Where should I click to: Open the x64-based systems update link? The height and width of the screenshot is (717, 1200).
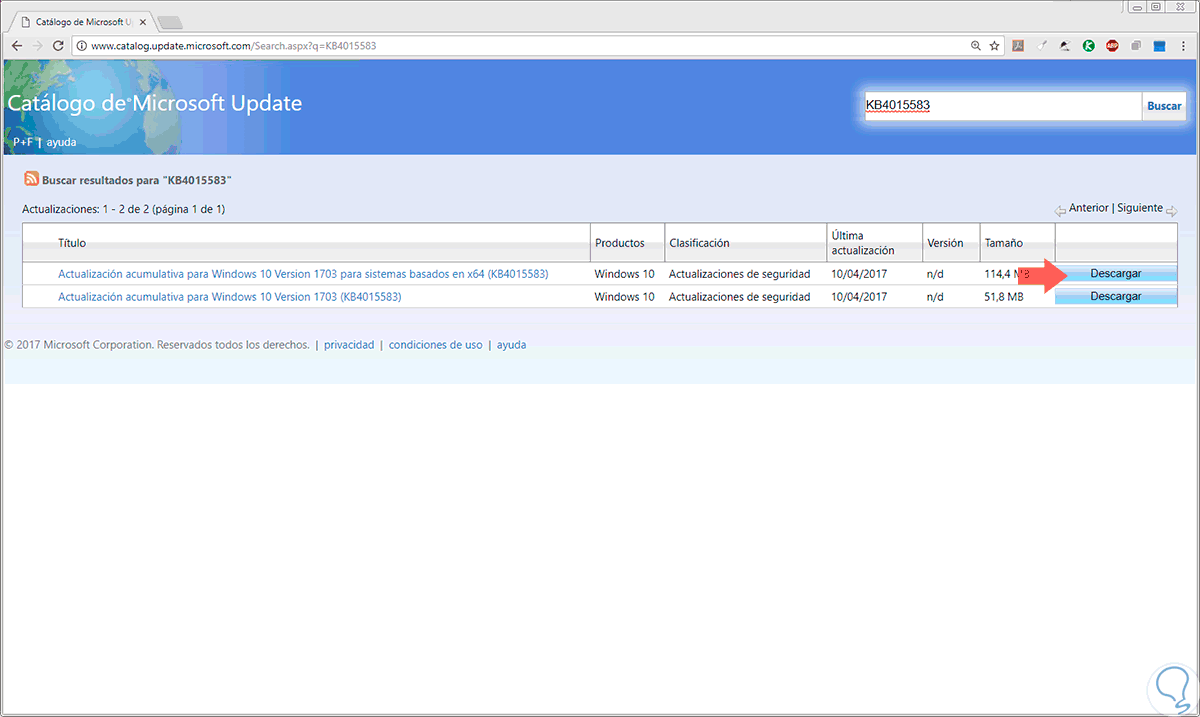point(303,273)
